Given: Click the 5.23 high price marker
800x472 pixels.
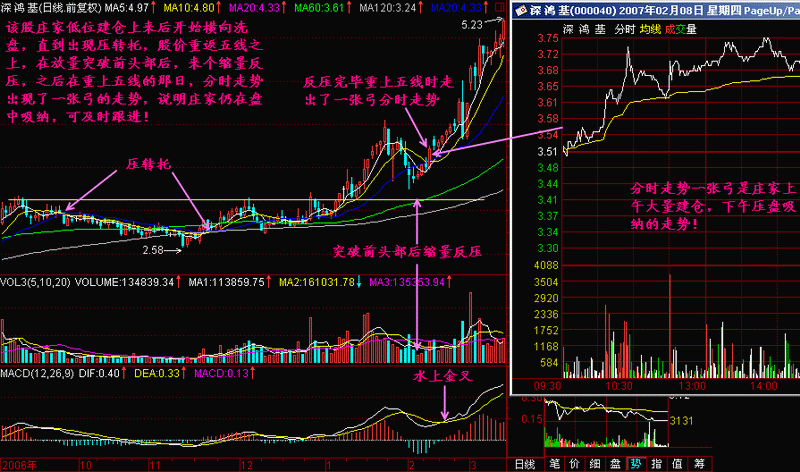Looking at the screenshot, I should point(471,24).
